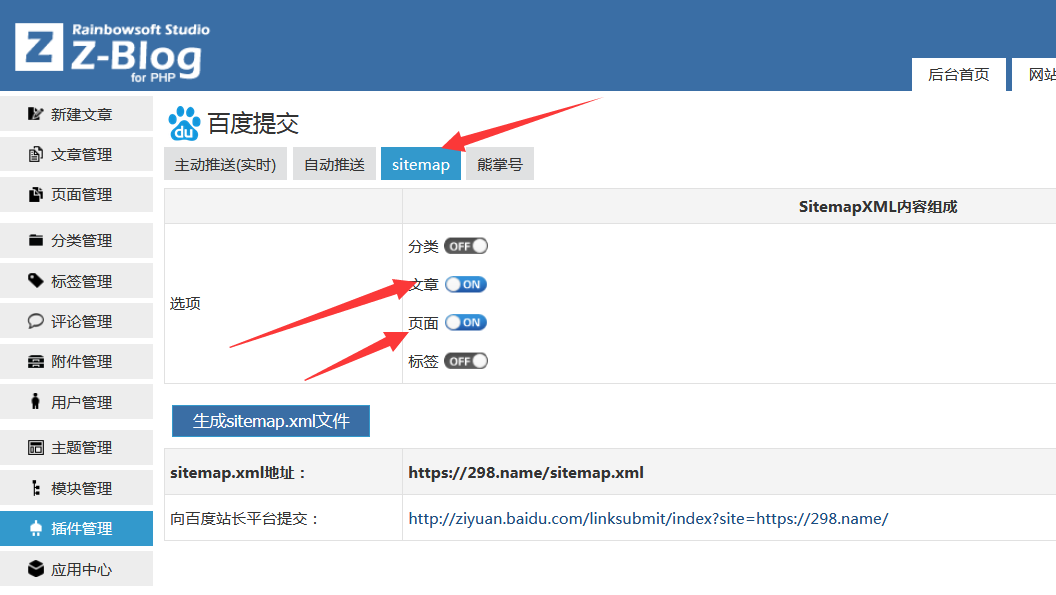Go to 后台首页 in top navigation
The height and width of the screenshot is (595, 1056).
click(x=958, y=75)
